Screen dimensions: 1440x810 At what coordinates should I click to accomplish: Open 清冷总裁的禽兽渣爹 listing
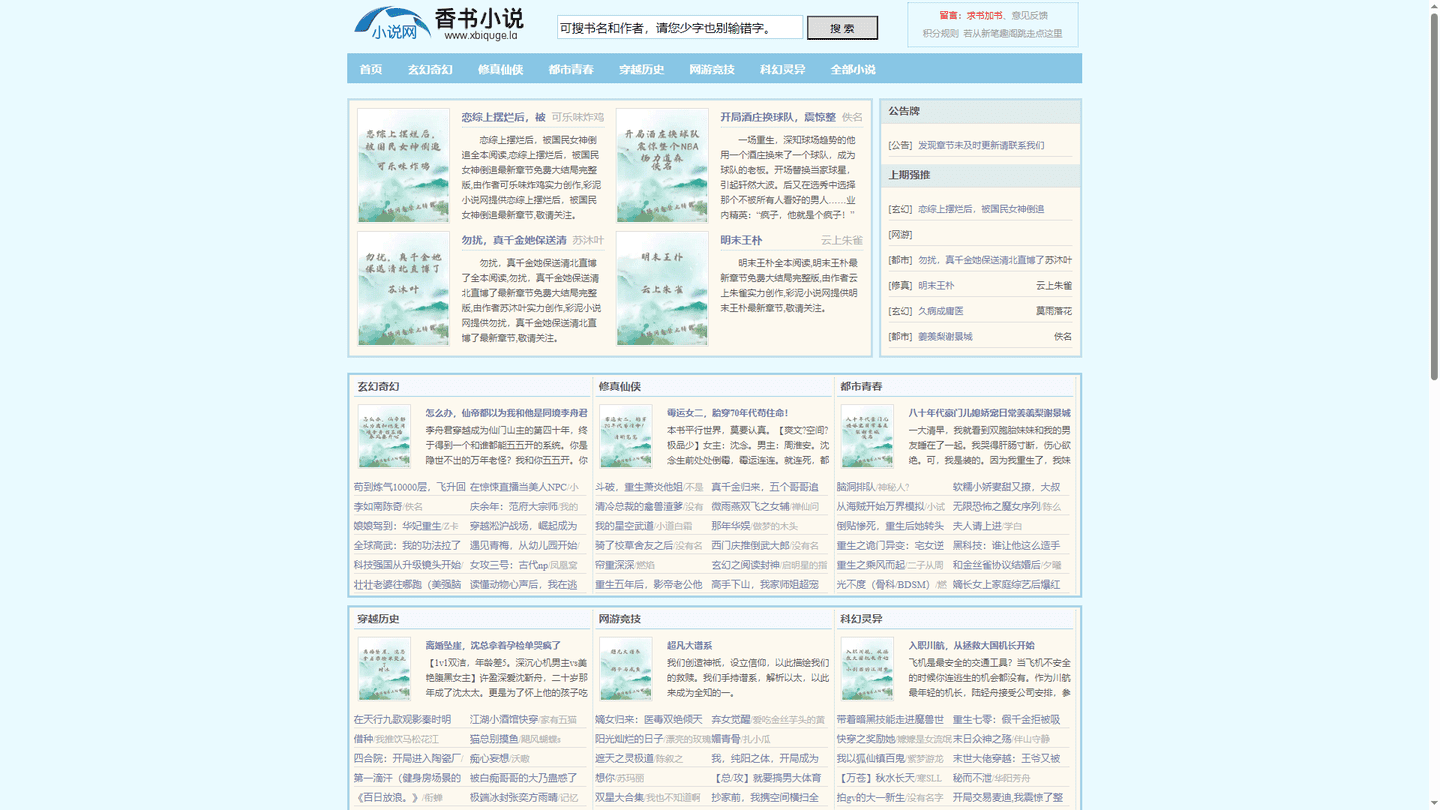coord(639,507)
